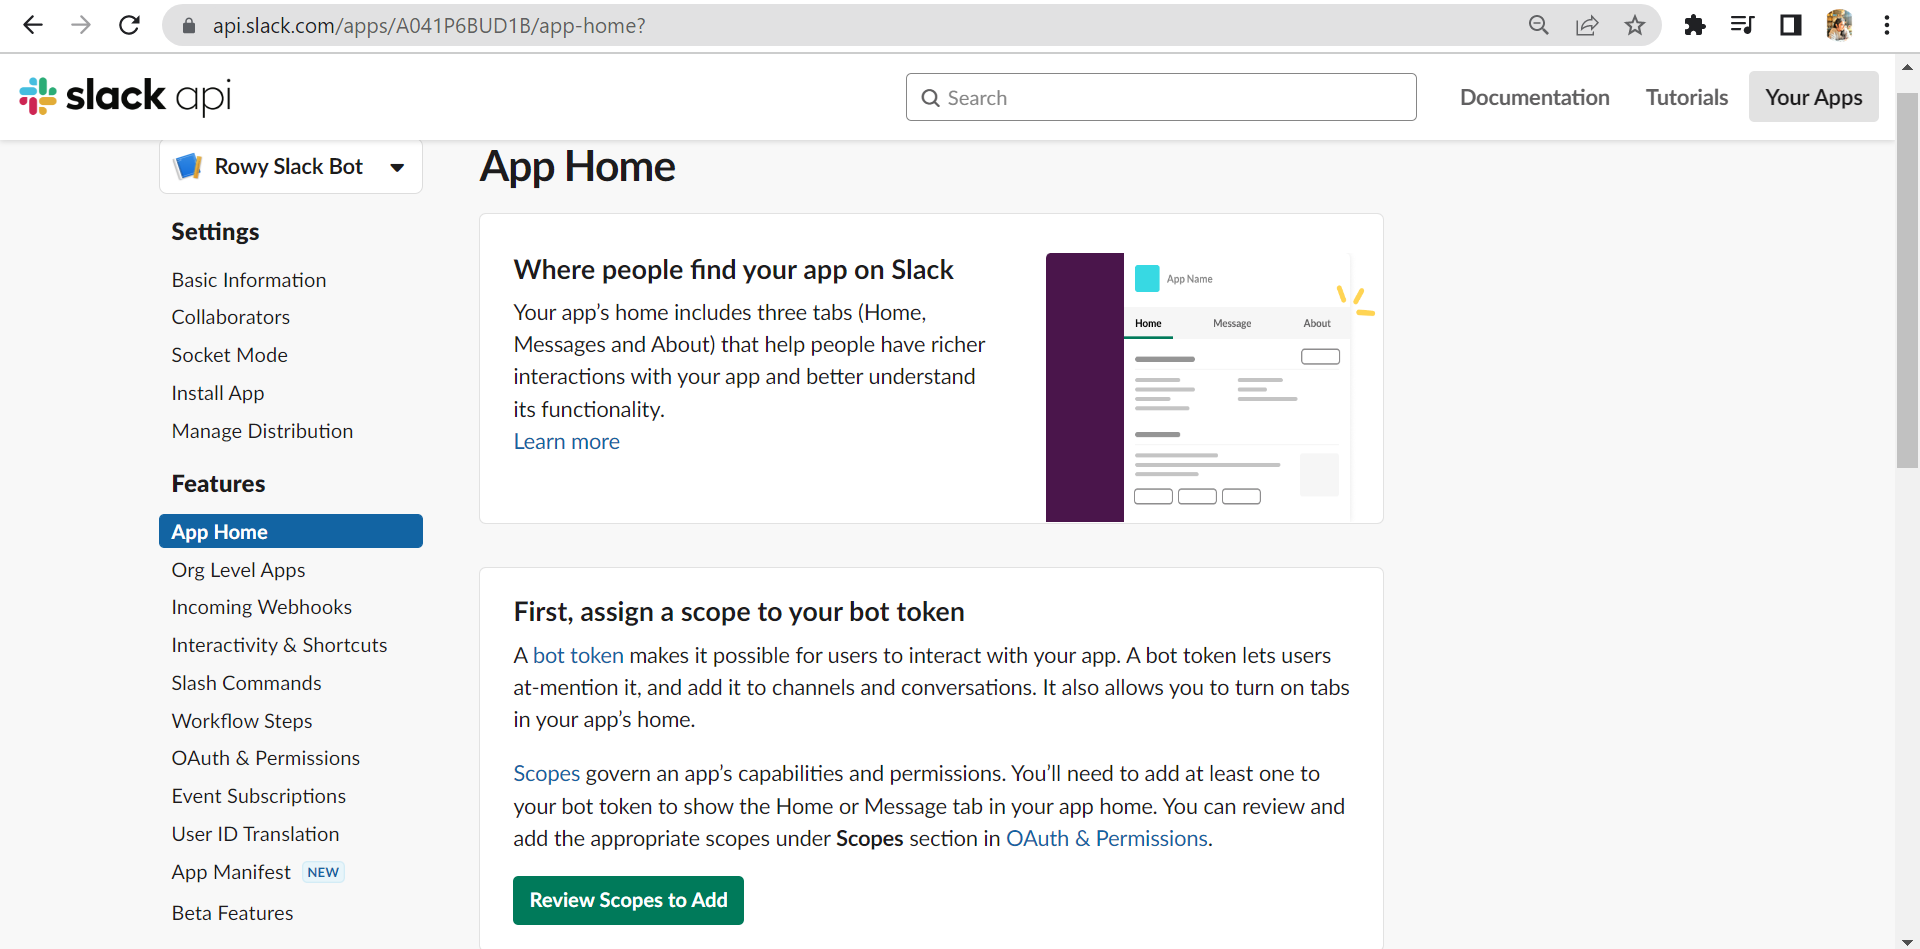Viewport: 1920px width, 949px height.
Task: Open the Your Apps tab
Action: click(x=1813, y=97)
